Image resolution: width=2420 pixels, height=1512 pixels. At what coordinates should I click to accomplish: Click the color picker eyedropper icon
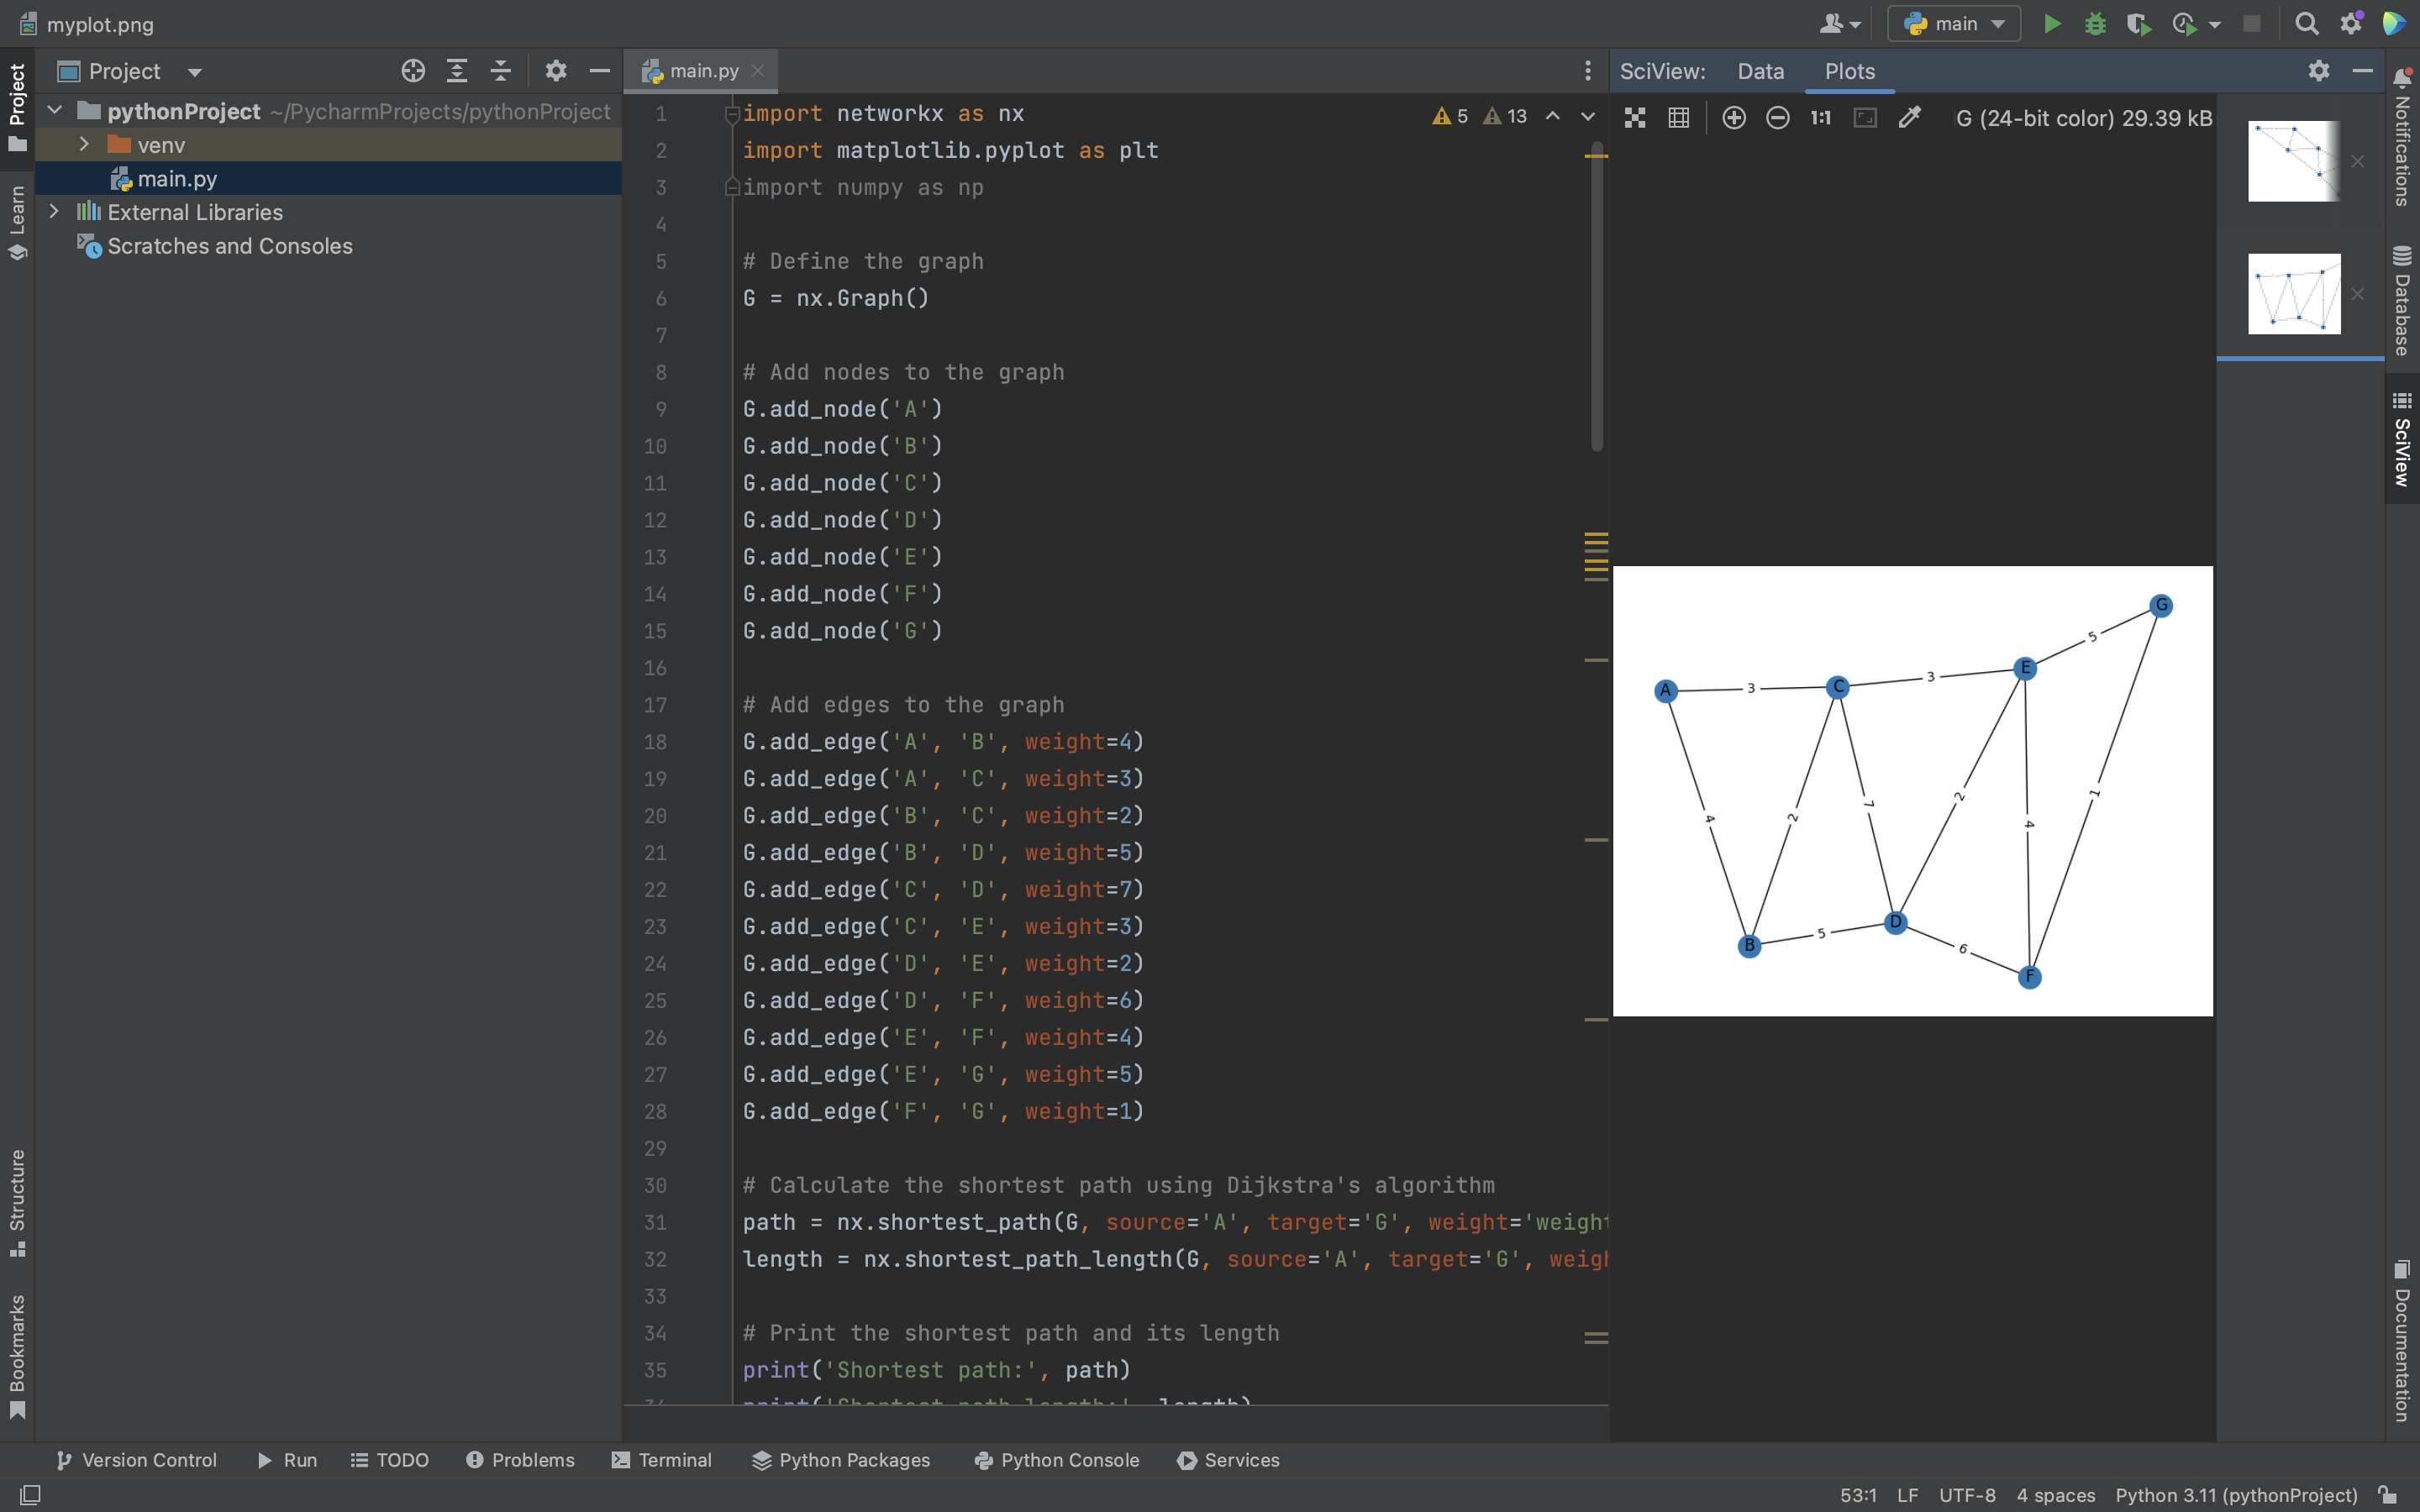(1909, 118)
